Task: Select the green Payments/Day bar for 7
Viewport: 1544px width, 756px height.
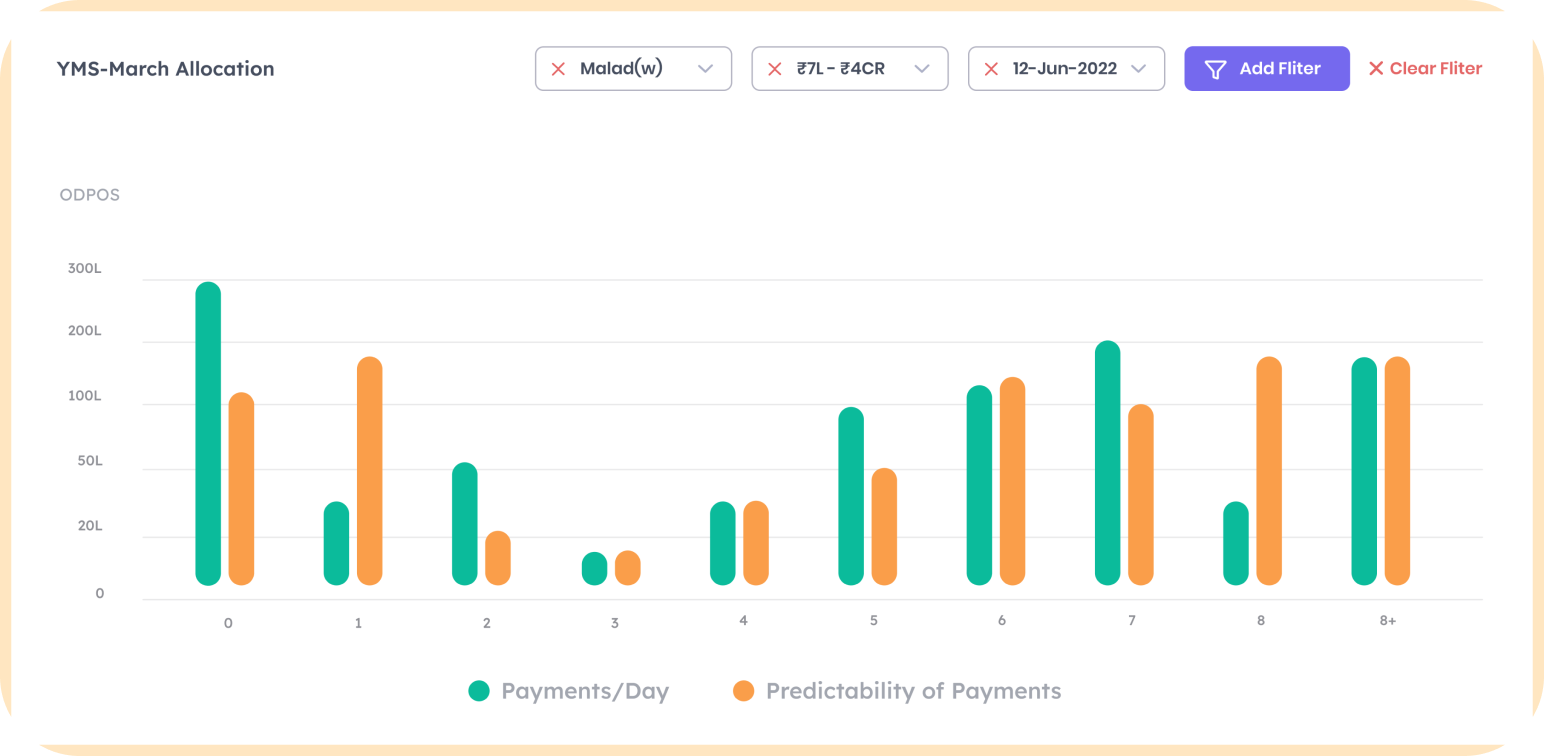Action: click(1108, 463)
